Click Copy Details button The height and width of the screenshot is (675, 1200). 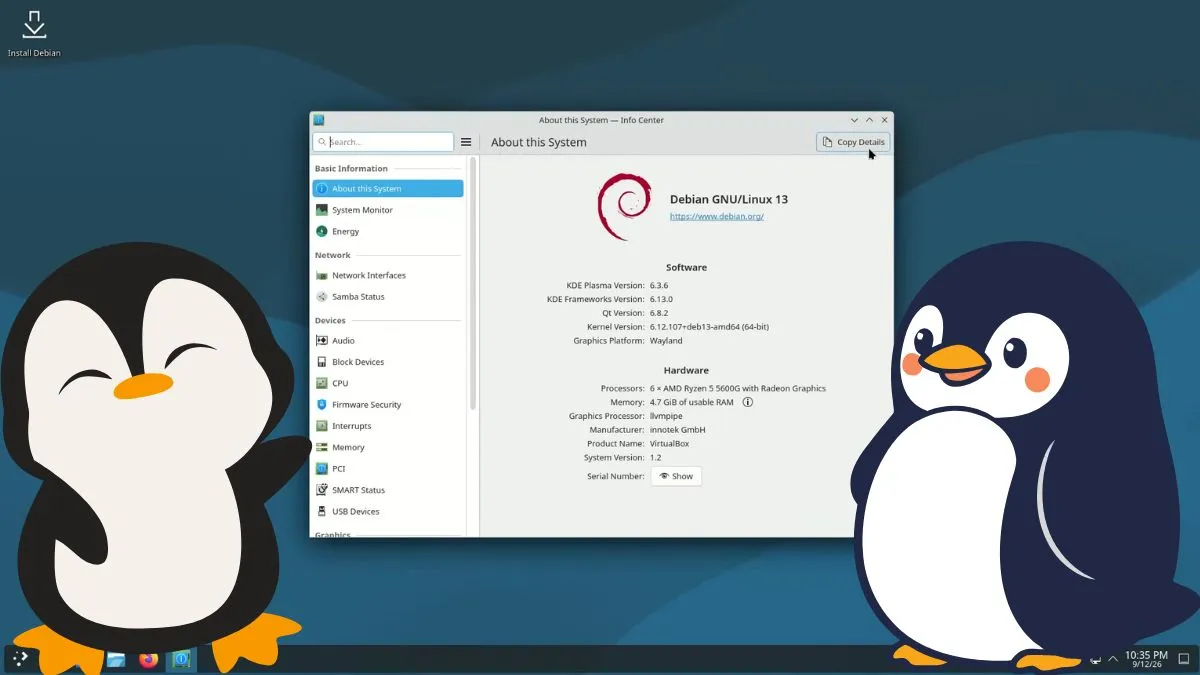[853, 142]
